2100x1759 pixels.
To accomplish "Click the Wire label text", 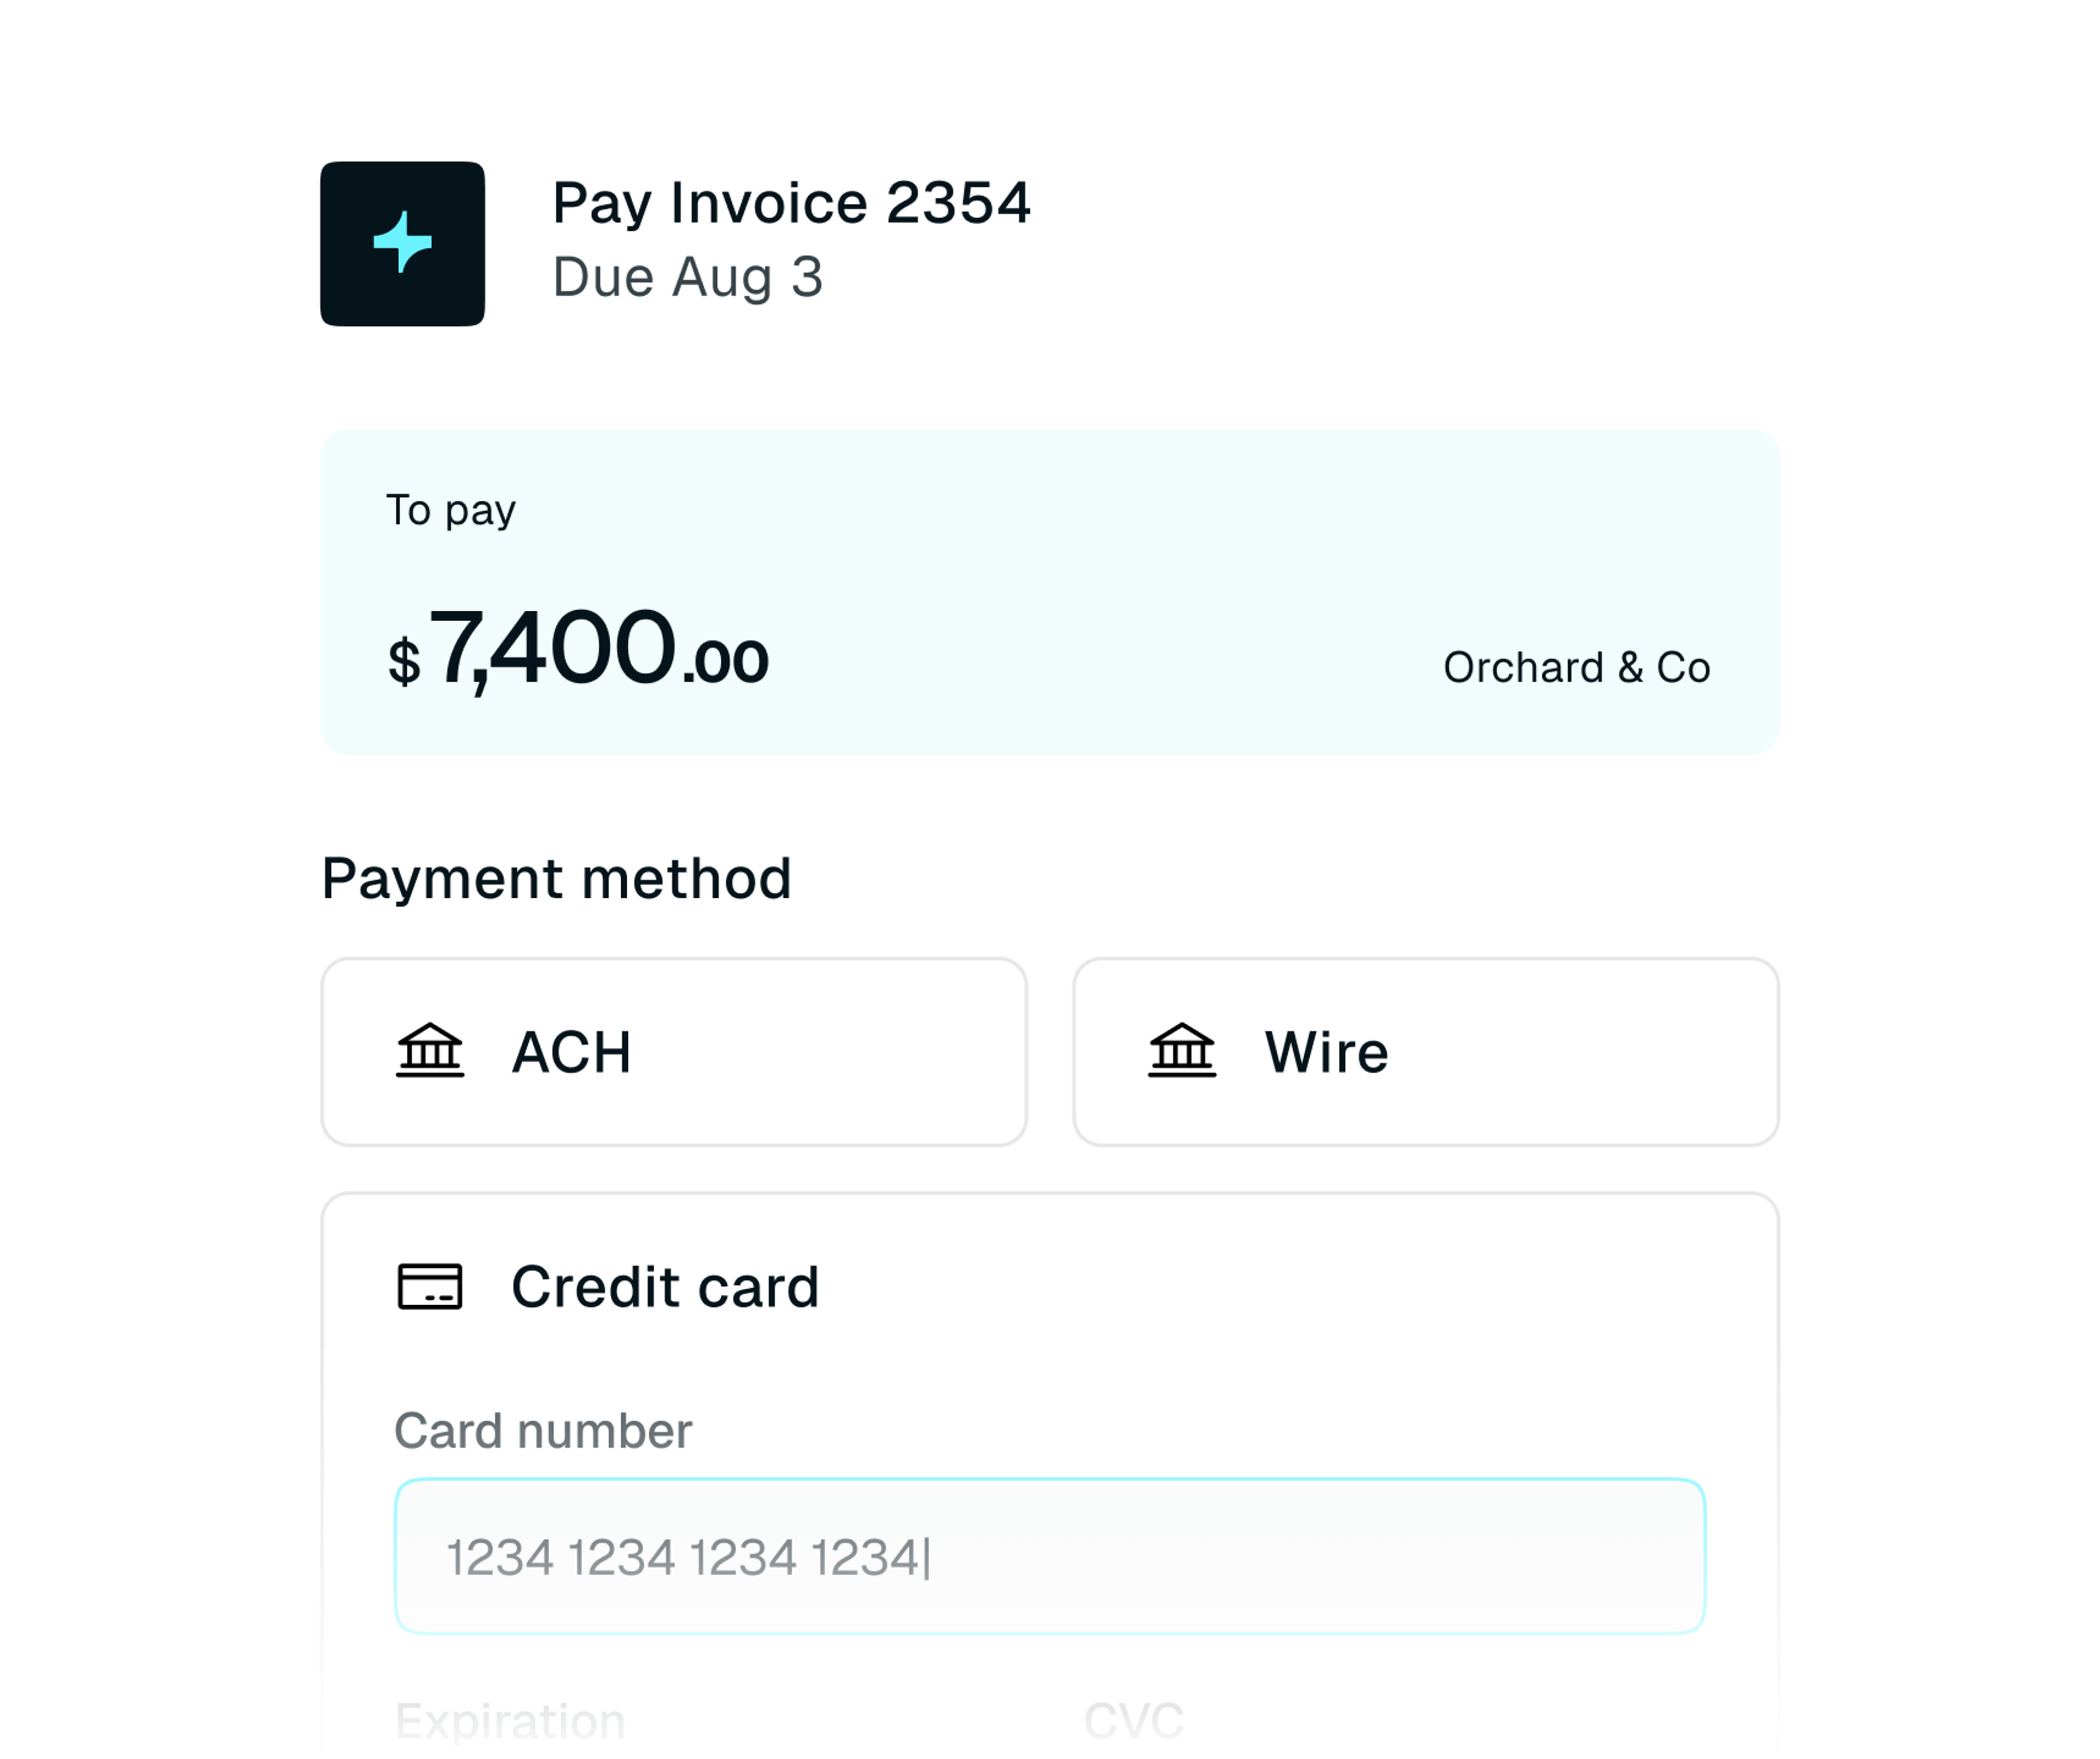I will click(1327, 1052).
